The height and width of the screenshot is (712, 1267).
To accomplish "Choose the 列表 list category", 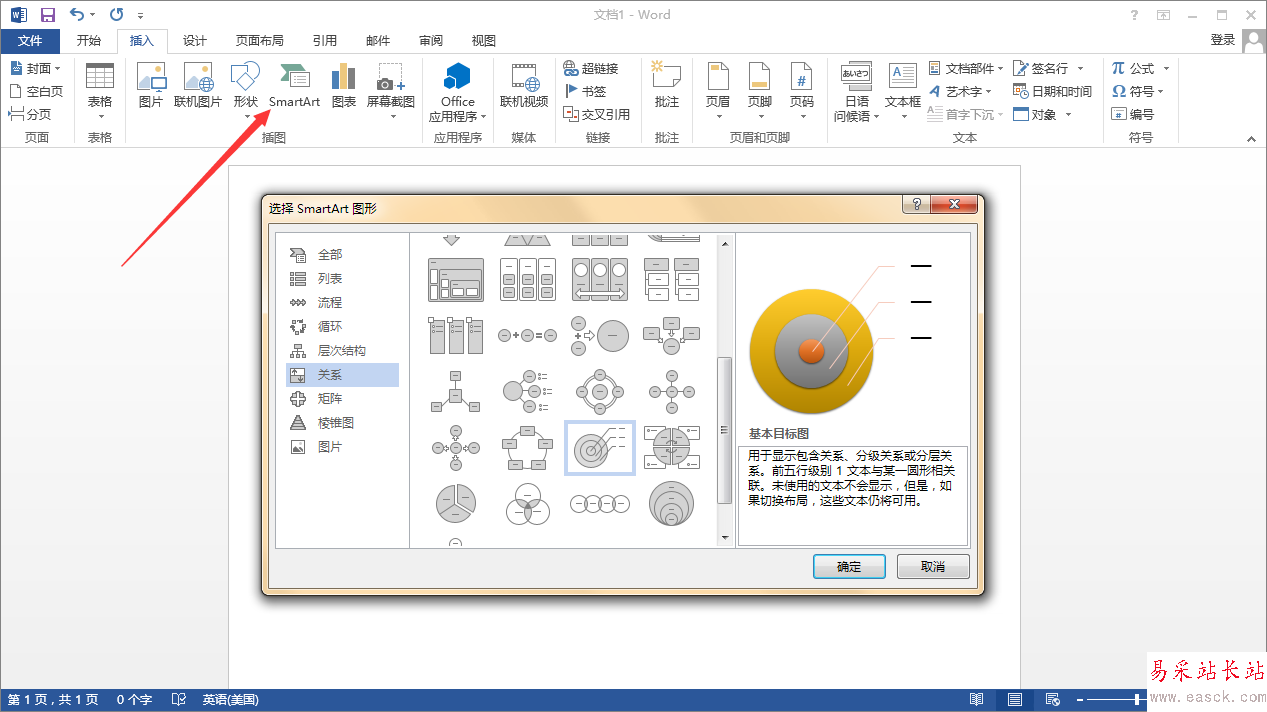I will coord(342,279).
